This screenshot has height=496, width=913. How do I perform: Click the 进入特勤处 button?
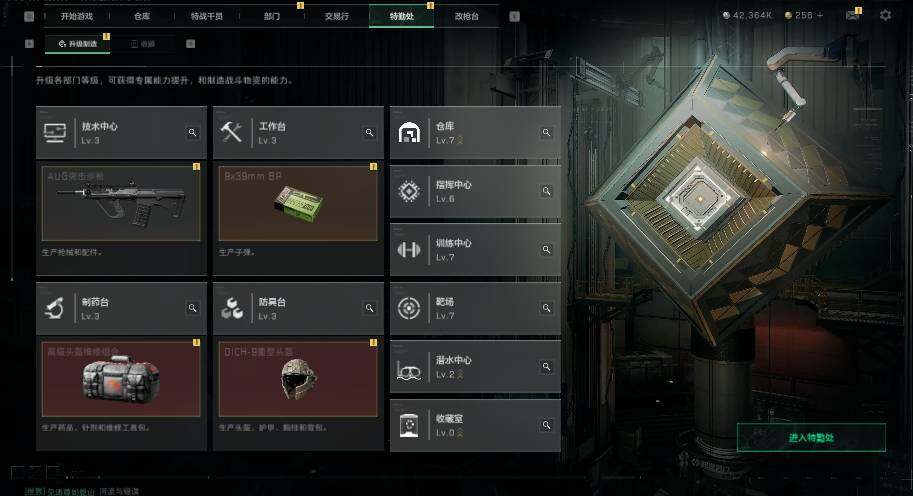point(811,437)
